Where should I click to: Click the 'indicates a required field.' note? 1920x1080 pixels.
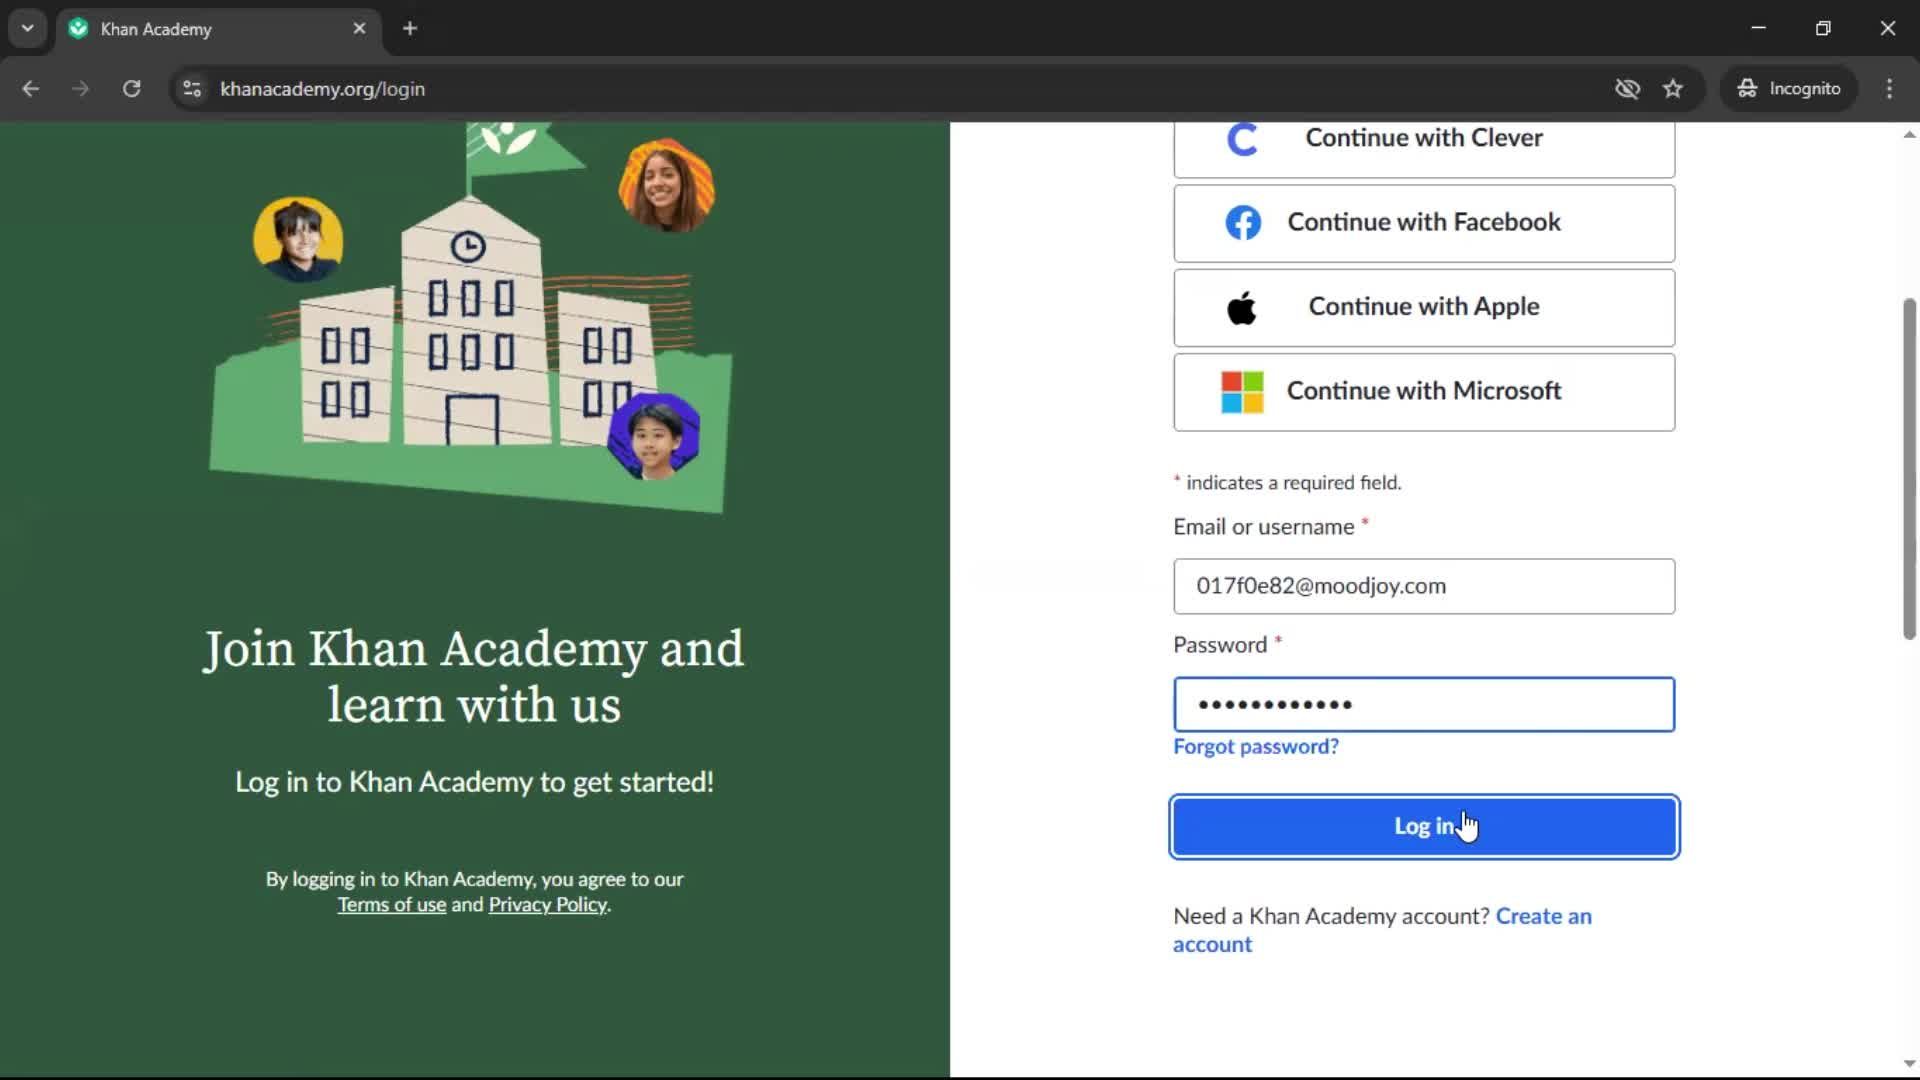[1287, 483]
